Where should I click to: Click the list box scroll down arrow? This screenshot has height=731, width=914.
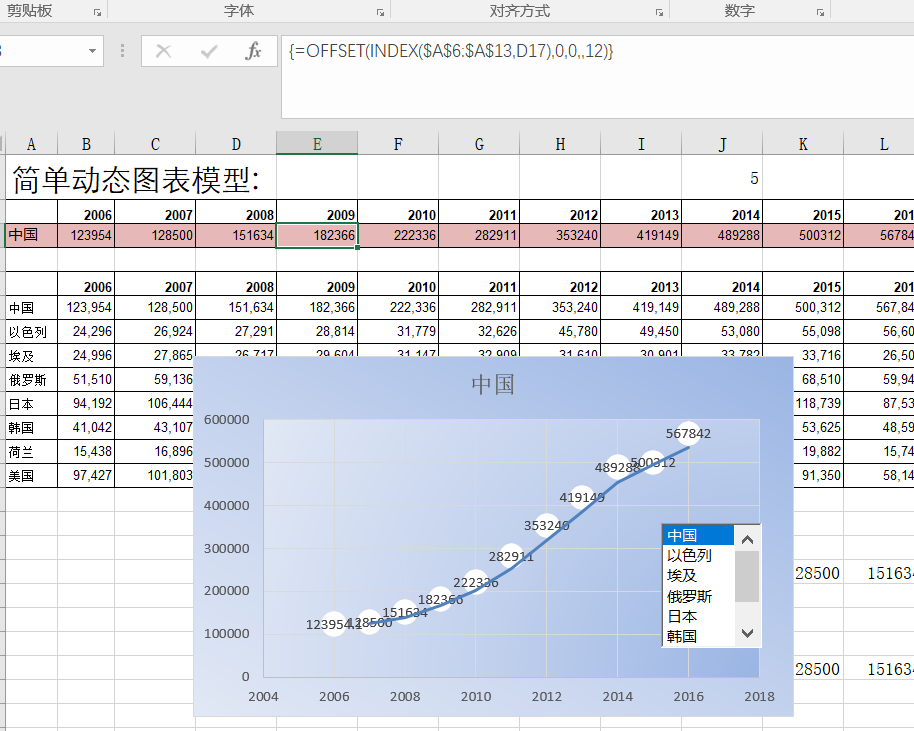click(747, 633)
